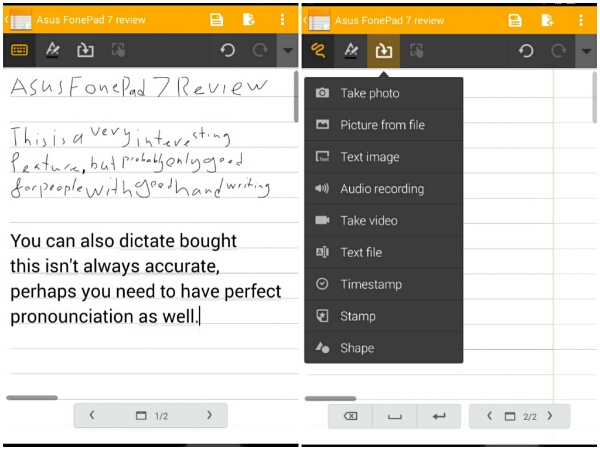Go to next page in right screen pager

(x=550, y=416)
